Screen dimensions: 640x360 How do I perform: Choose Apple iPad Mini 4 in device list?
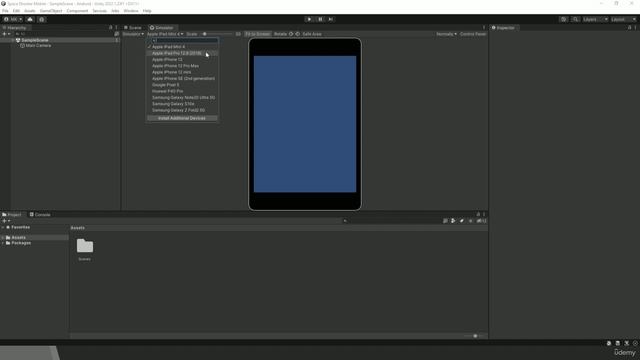182,47
